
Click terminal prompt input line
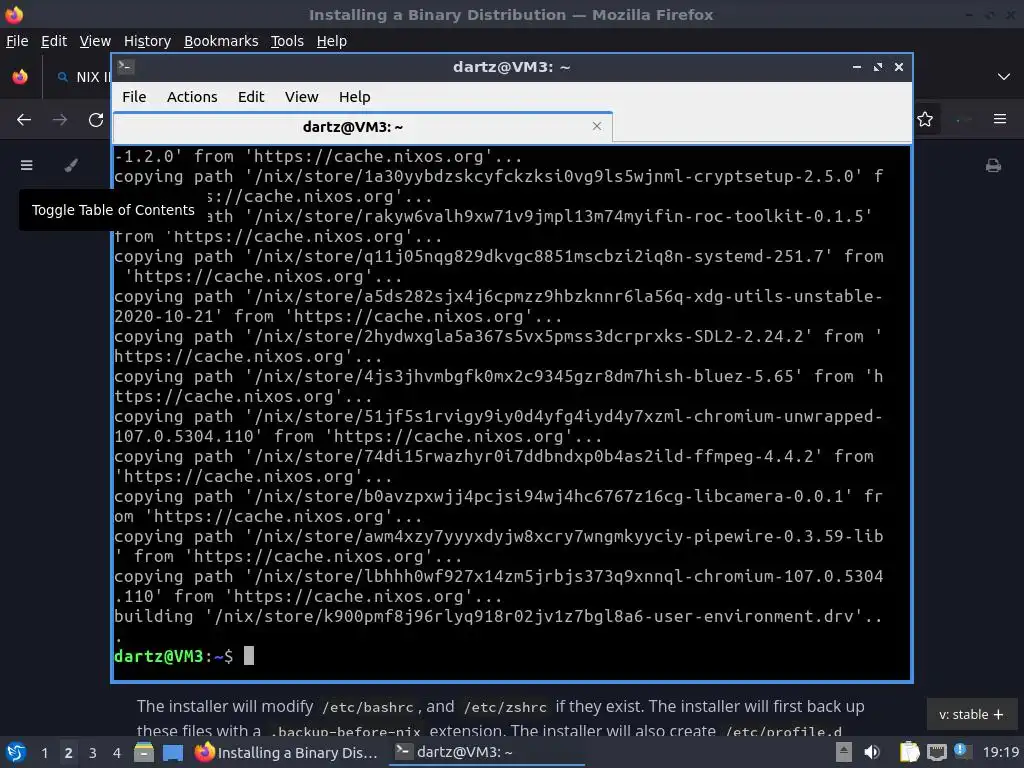[511, 656]
